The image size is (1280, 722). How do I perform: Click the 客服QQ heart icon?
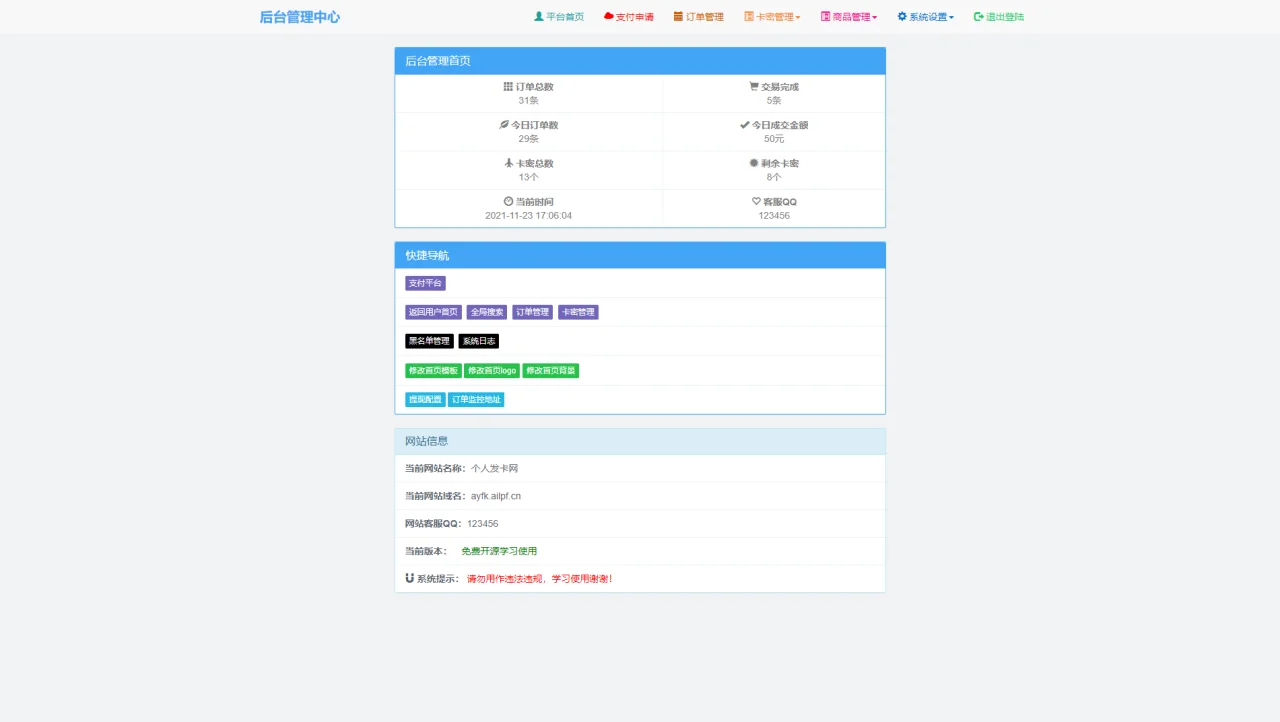coord(755,201)
